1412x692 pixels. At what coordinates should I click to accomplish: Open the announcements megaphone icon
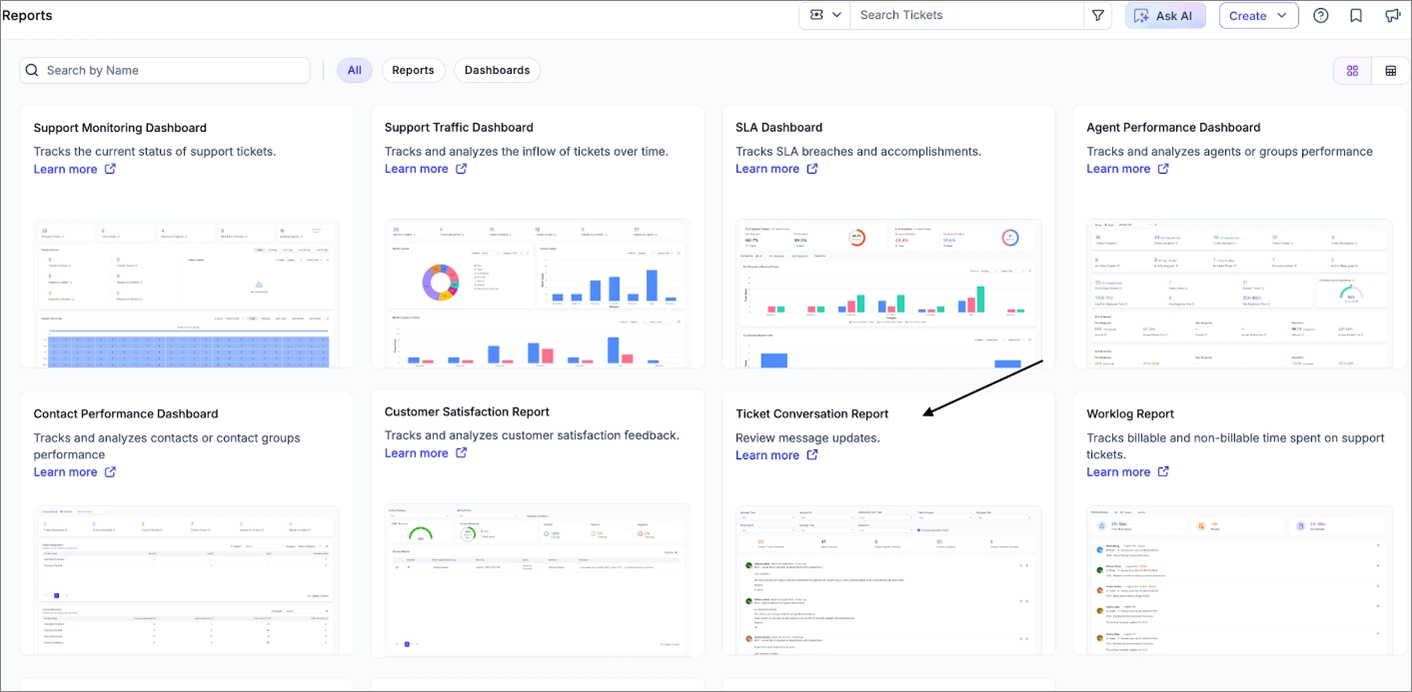tap(1392, 16)
